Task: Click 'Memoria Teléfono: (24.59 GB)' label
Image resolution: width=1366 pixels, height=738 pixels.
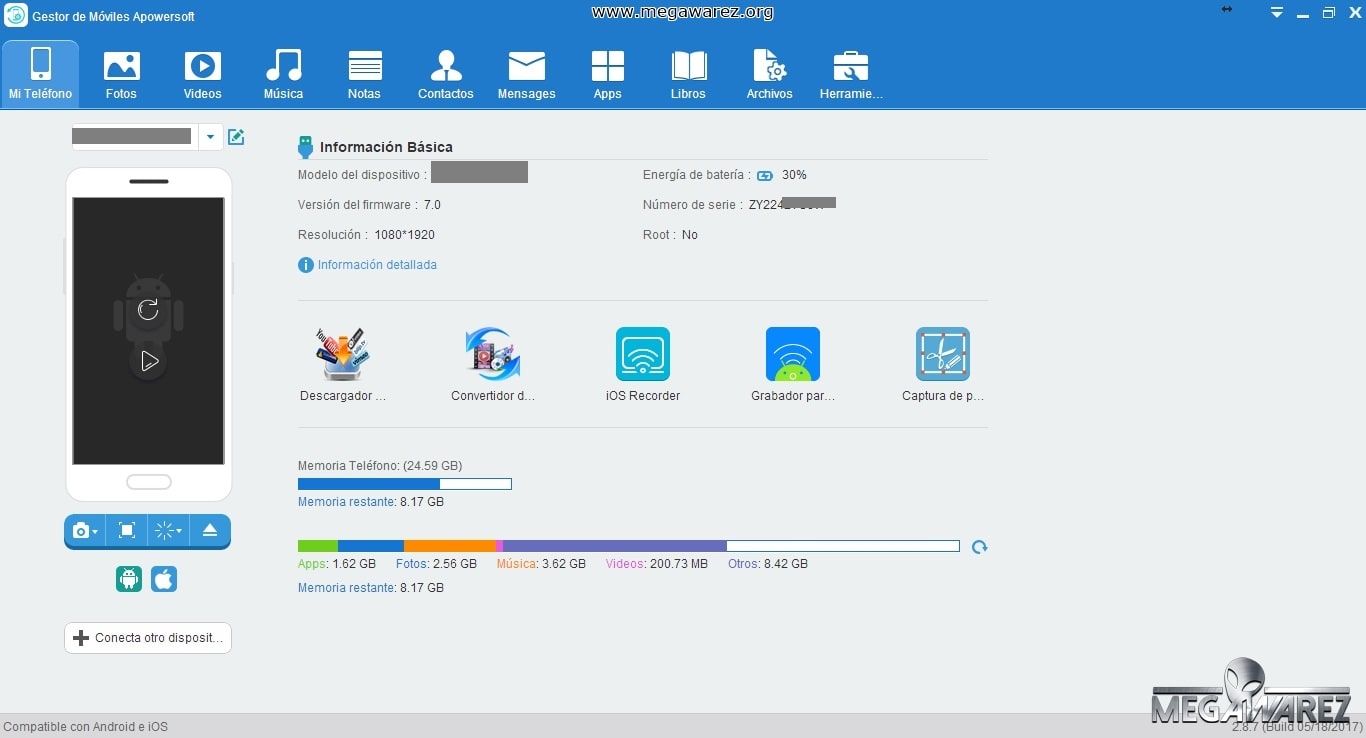Action: coord(380,466)
